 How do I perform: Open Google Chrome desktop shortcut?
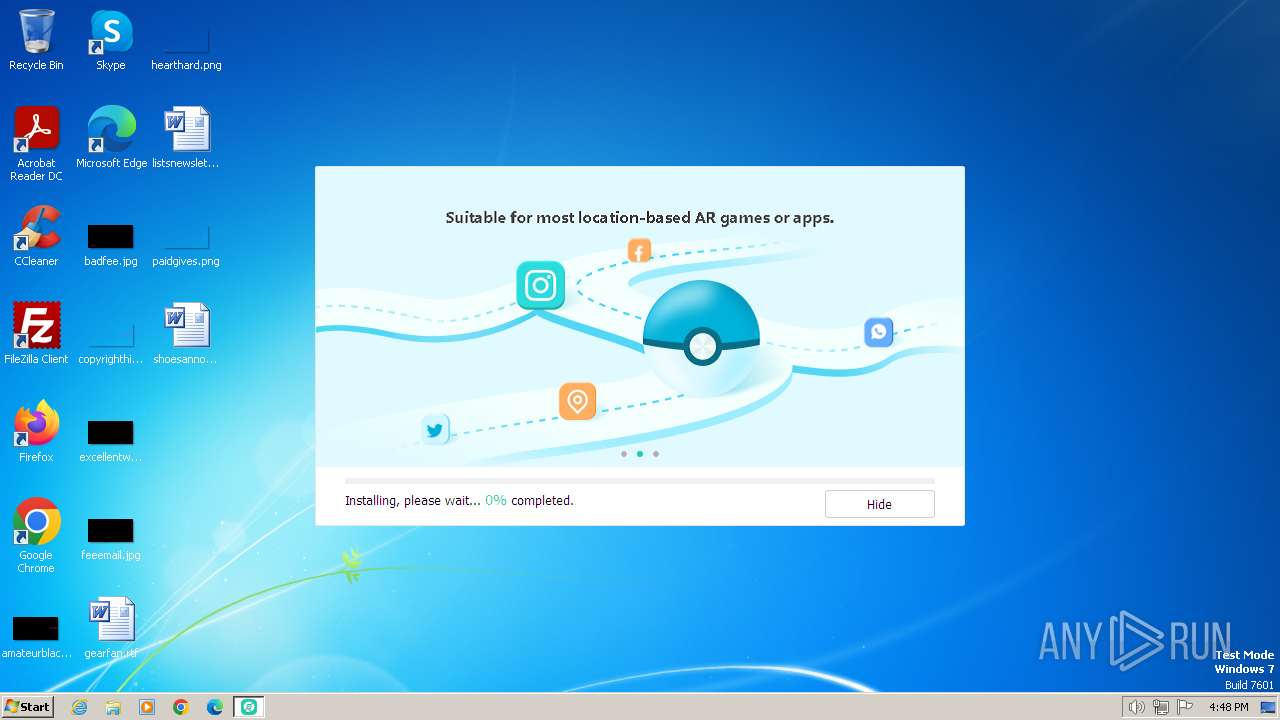click(x=36, y=536)
